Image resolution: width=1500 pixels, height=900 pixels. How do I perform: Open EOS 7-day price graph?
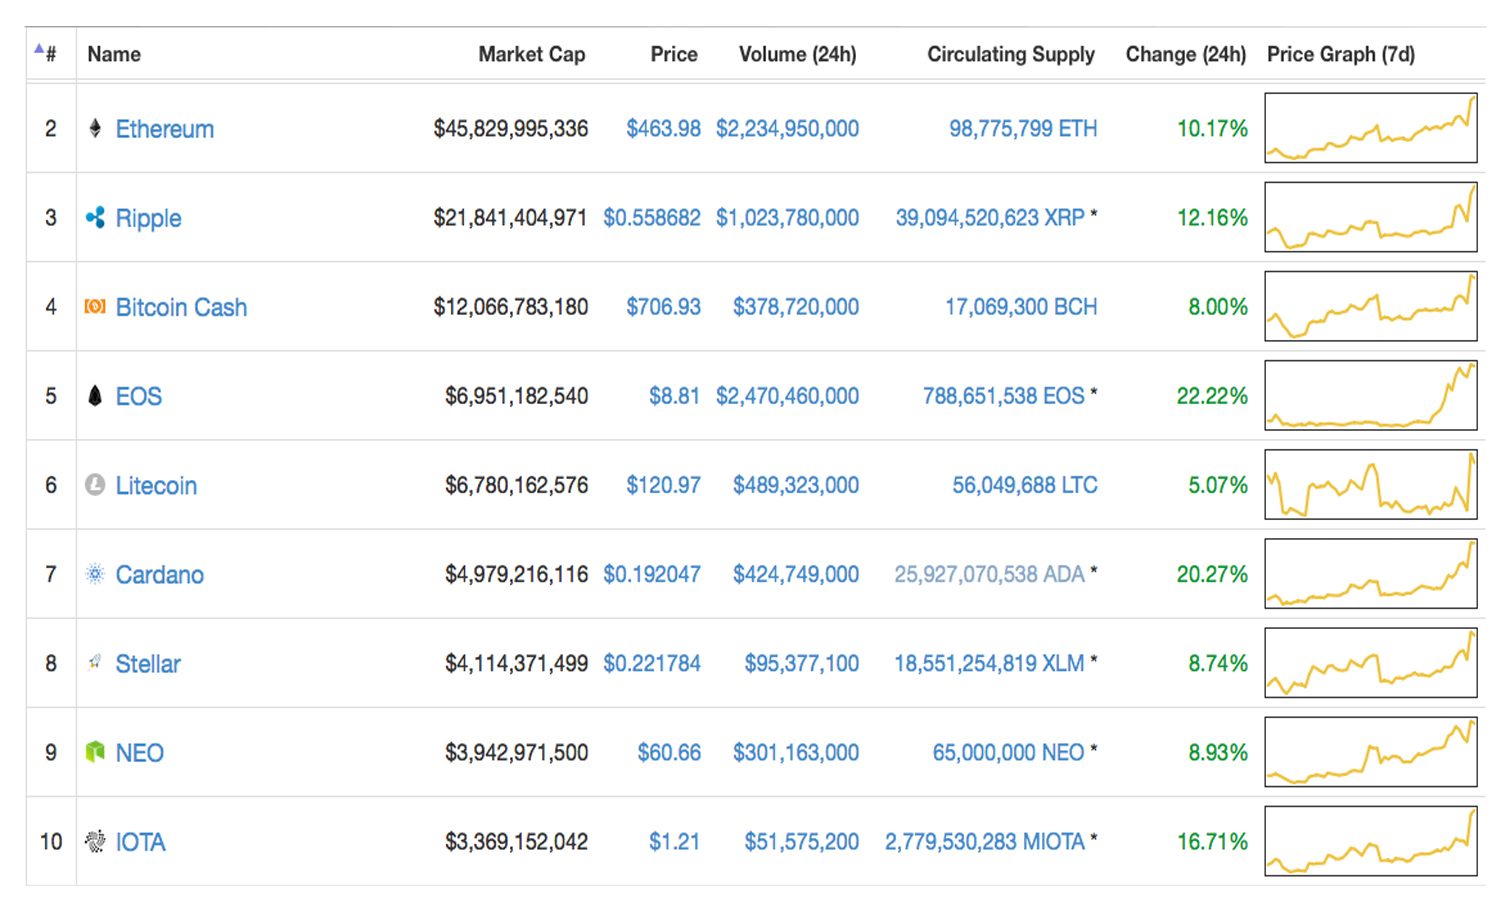1371,394
